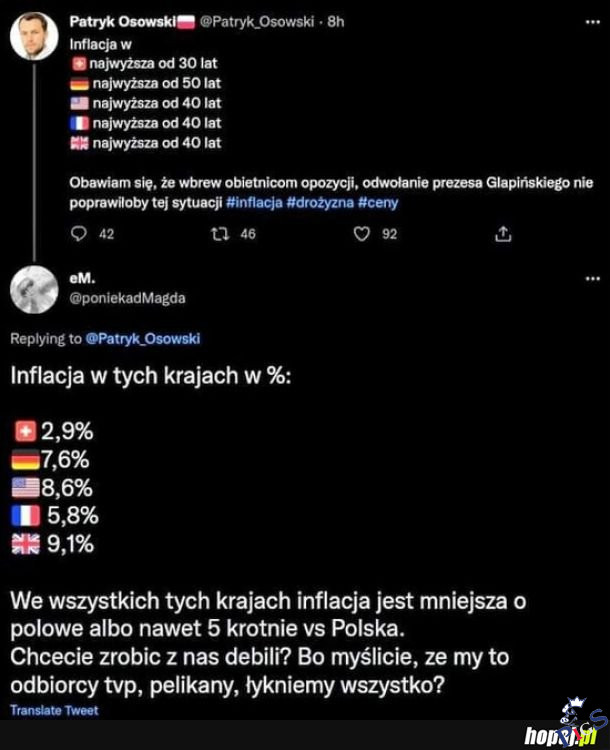610x750 pixels.
Task: Open more options on eM.'s reply
Action: pos(590,280)
